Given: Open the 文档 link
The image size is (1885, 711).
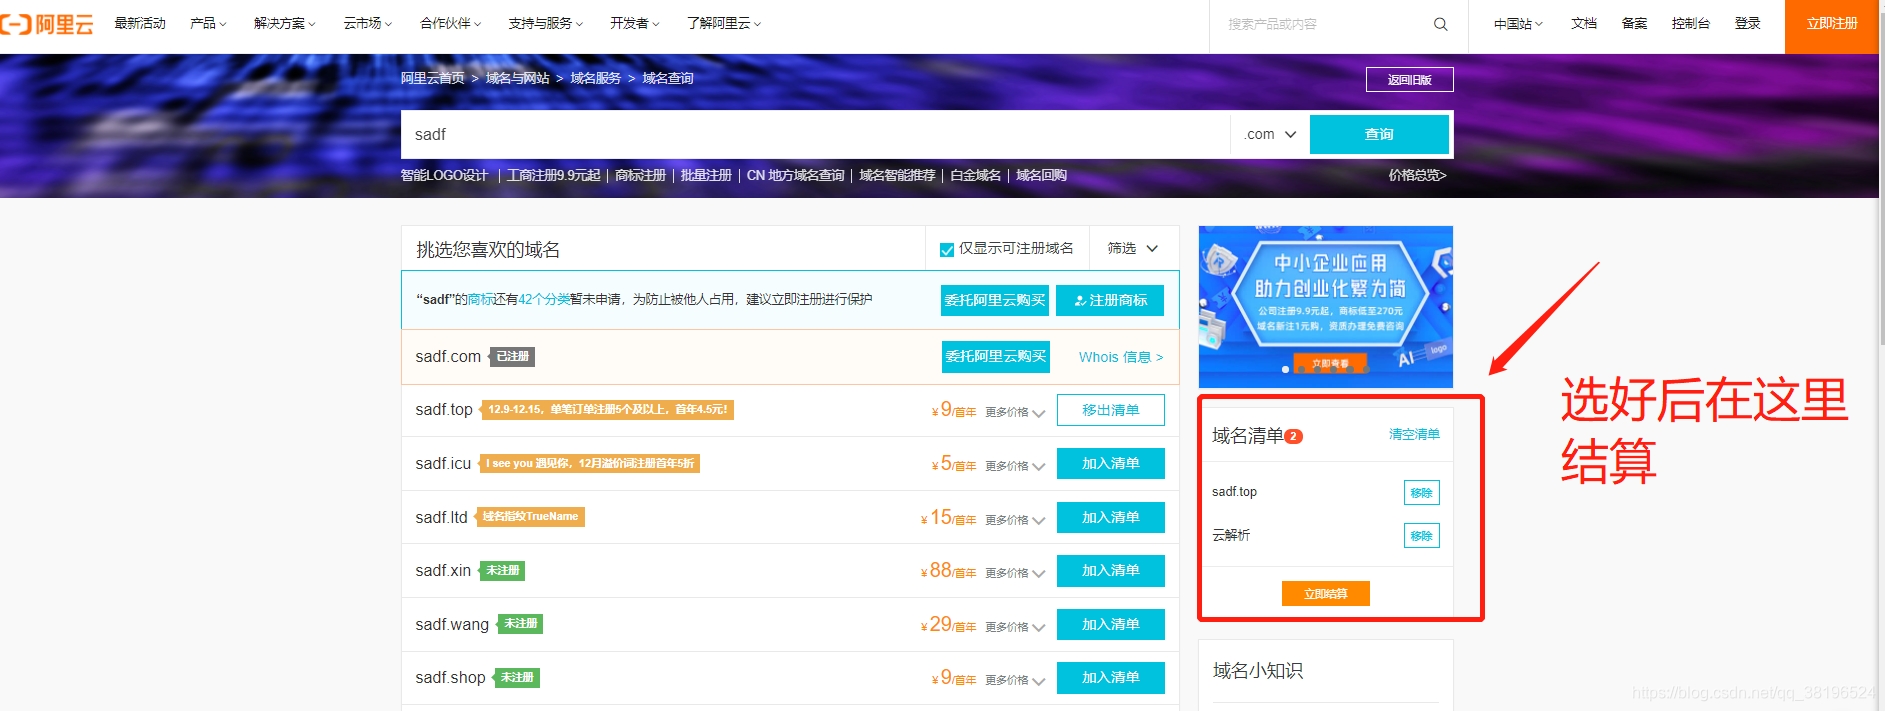Looking at the screenshot, I should coord(1584,23).
